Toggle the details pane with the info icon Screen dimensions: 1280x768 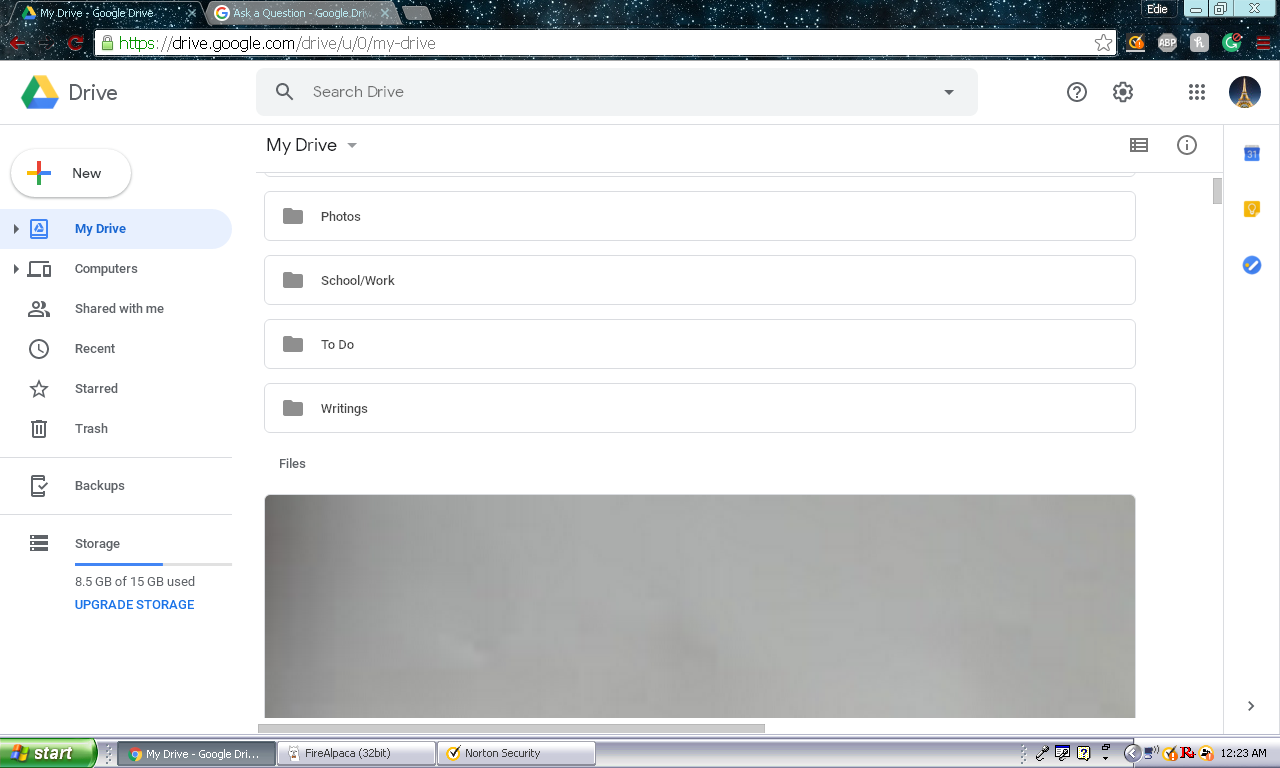pyautogui.click(x=1187, y=145)
